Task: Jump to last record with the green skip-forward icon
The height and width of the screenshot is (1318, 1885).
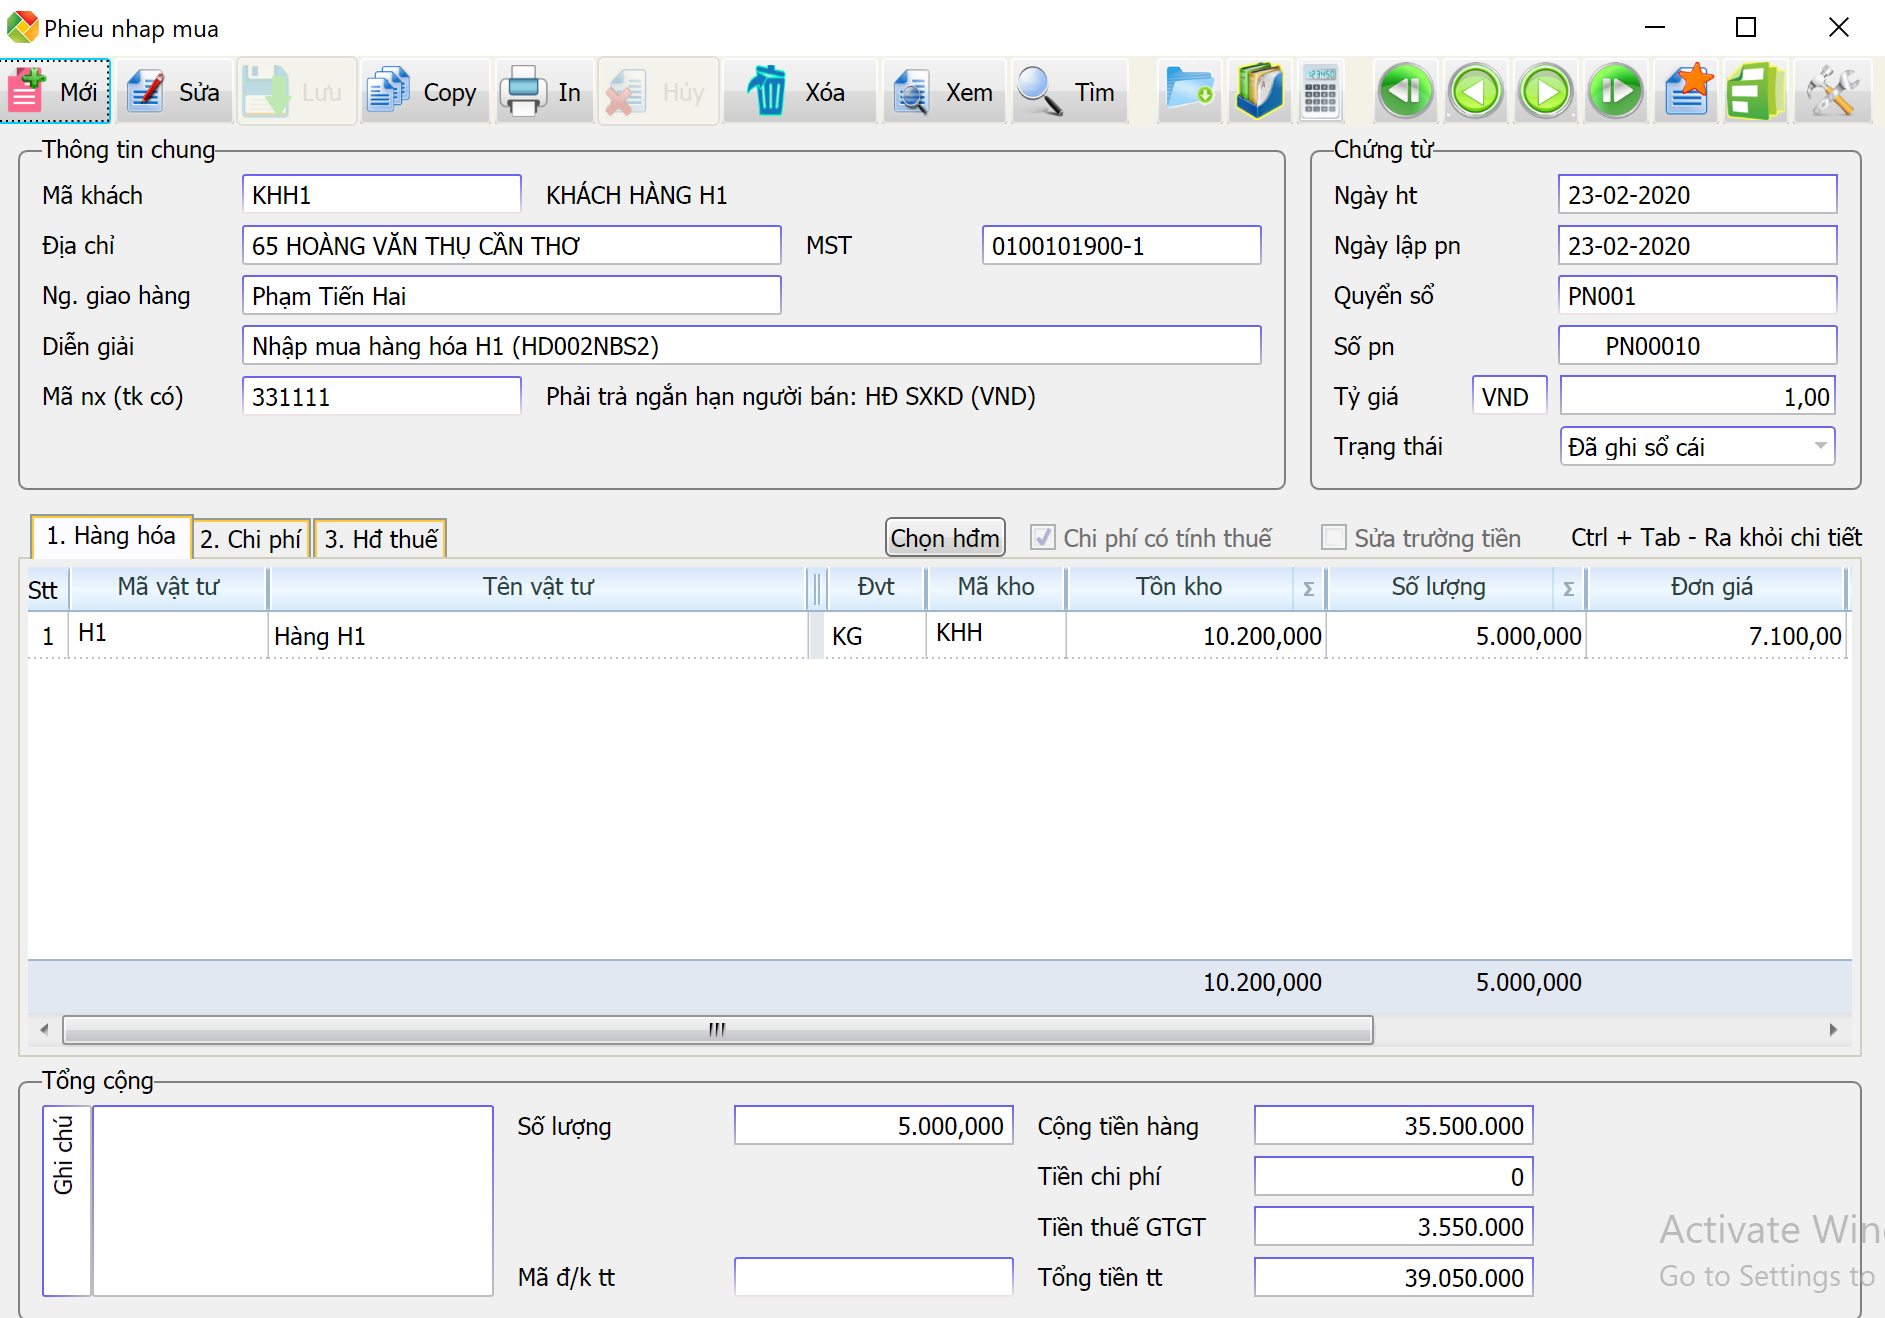Action: pos(1615,92)
